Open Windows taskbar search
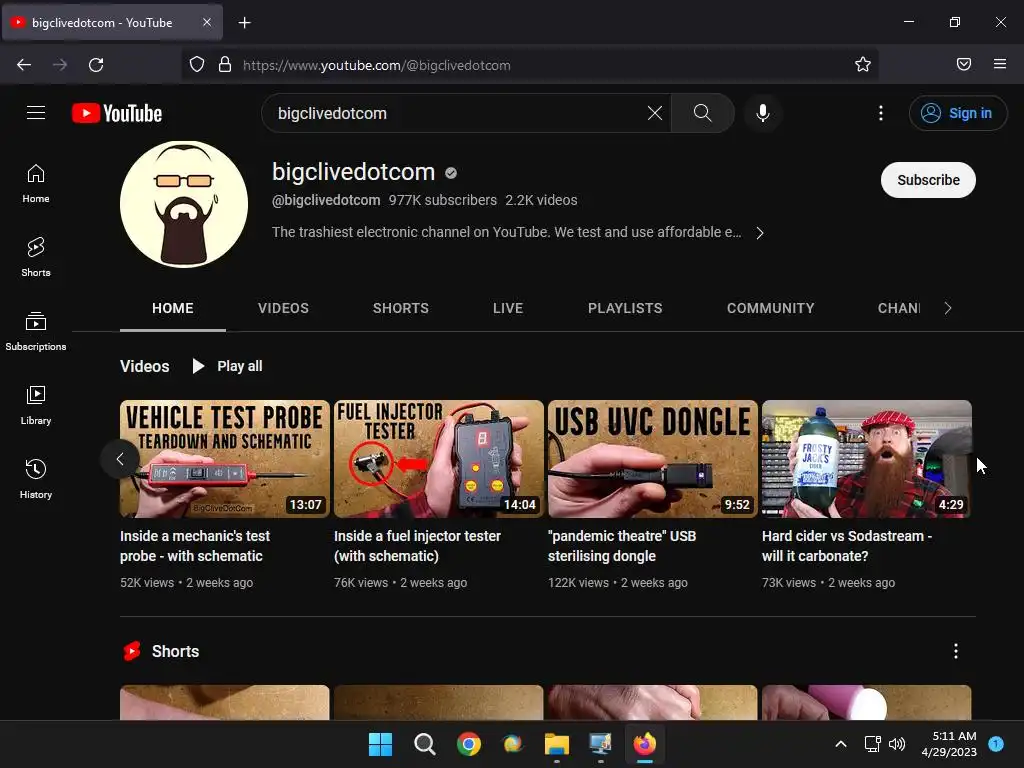 point(424,744)
